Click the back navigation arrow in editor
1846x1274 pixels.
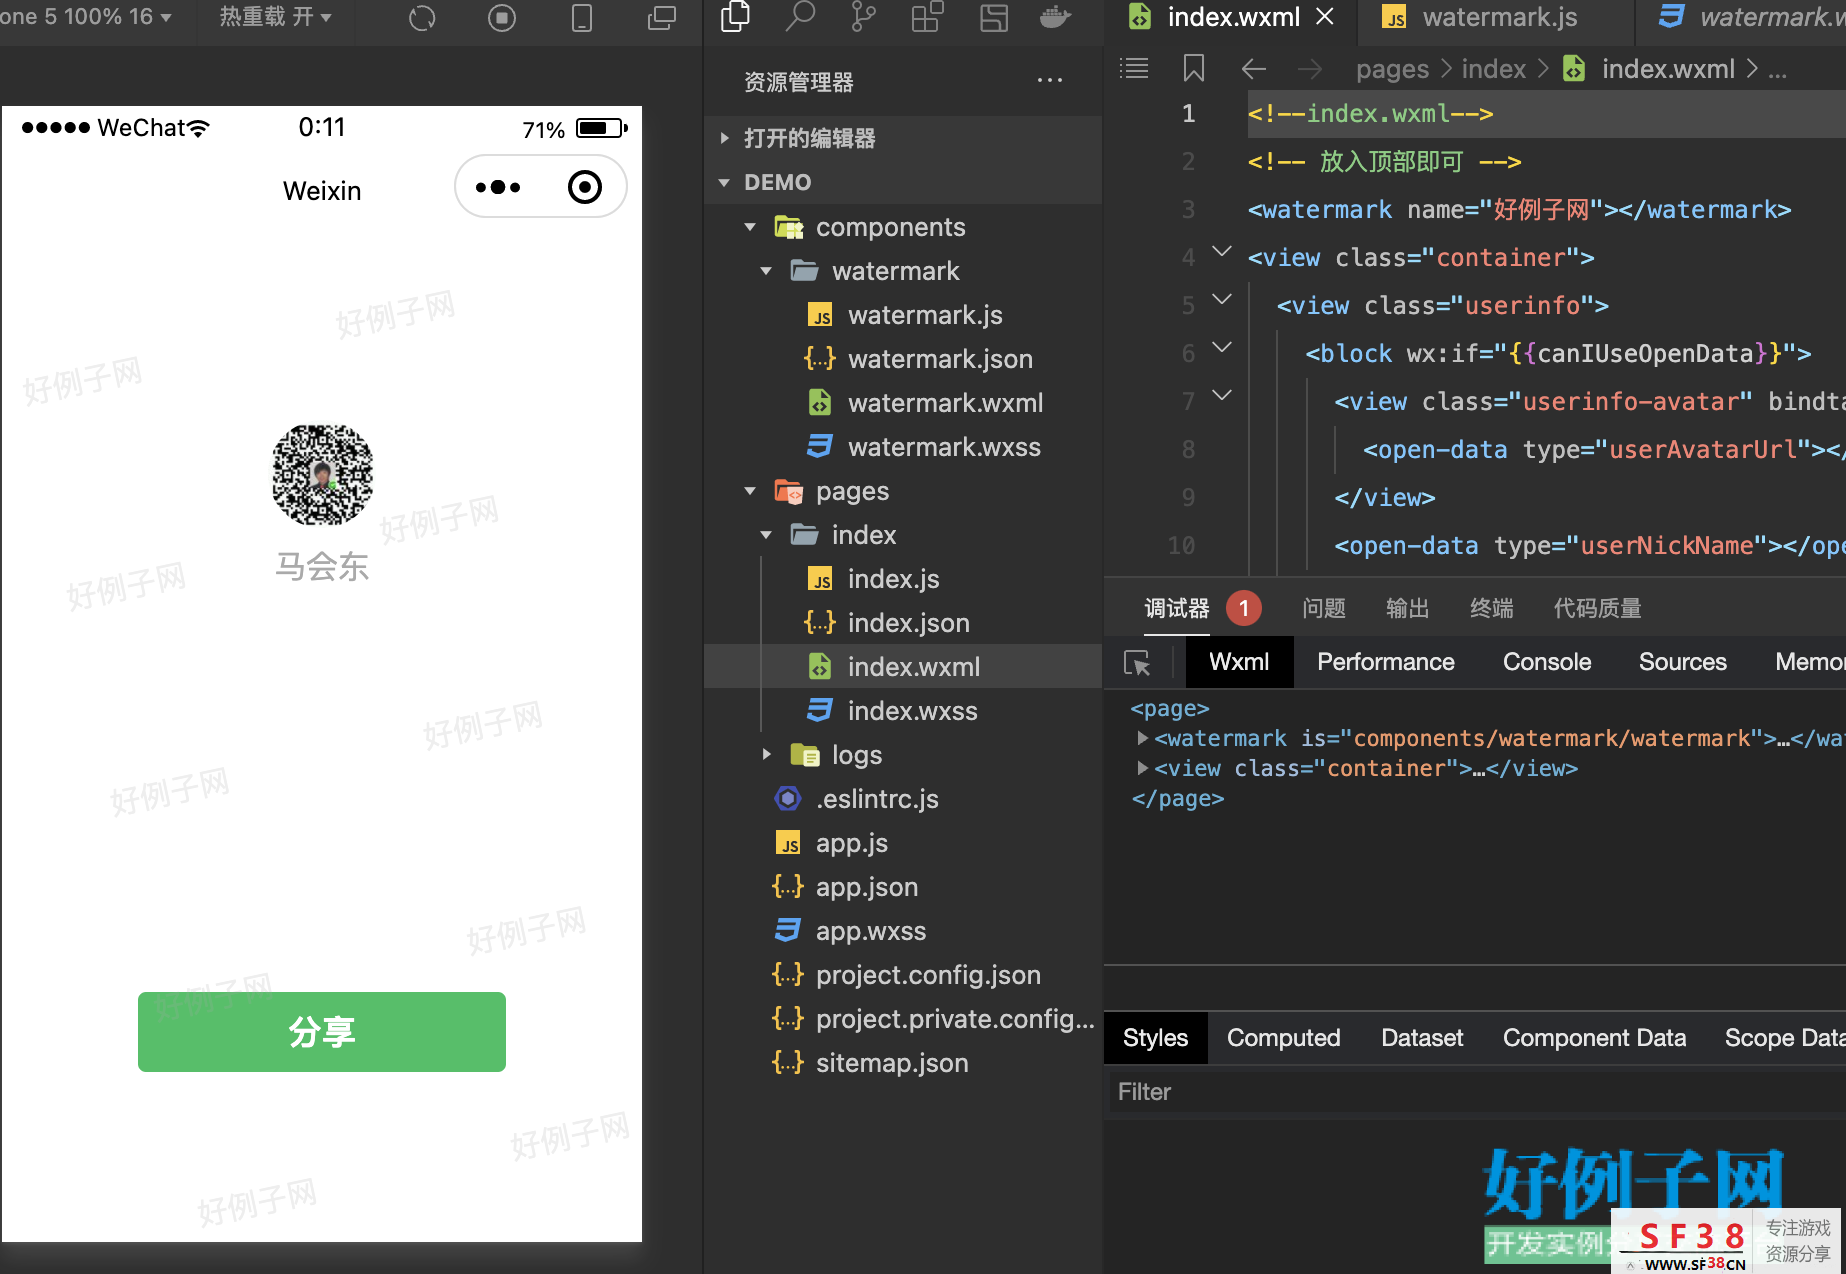pos(1254,68)
